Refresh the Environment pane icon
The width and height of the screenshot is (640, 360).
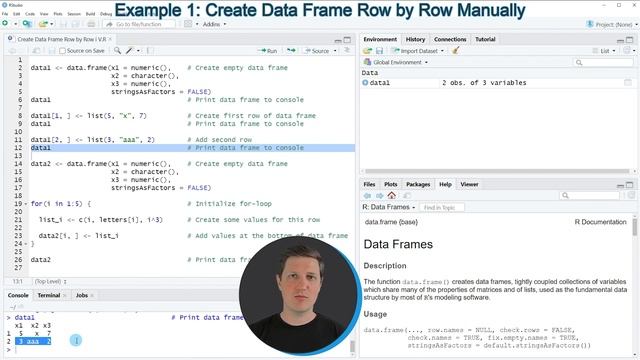coord(627,51)
